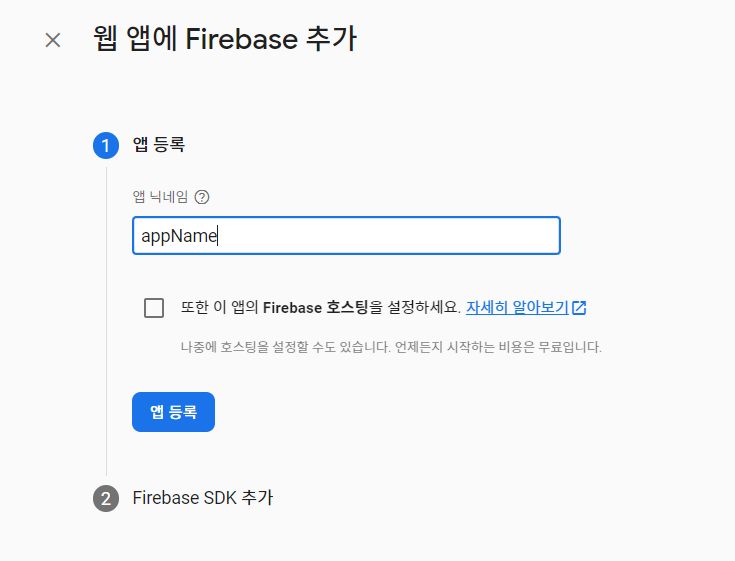Click the checkbox label 또한 이 앱의
735x561 pixels.
pos(213,308)
